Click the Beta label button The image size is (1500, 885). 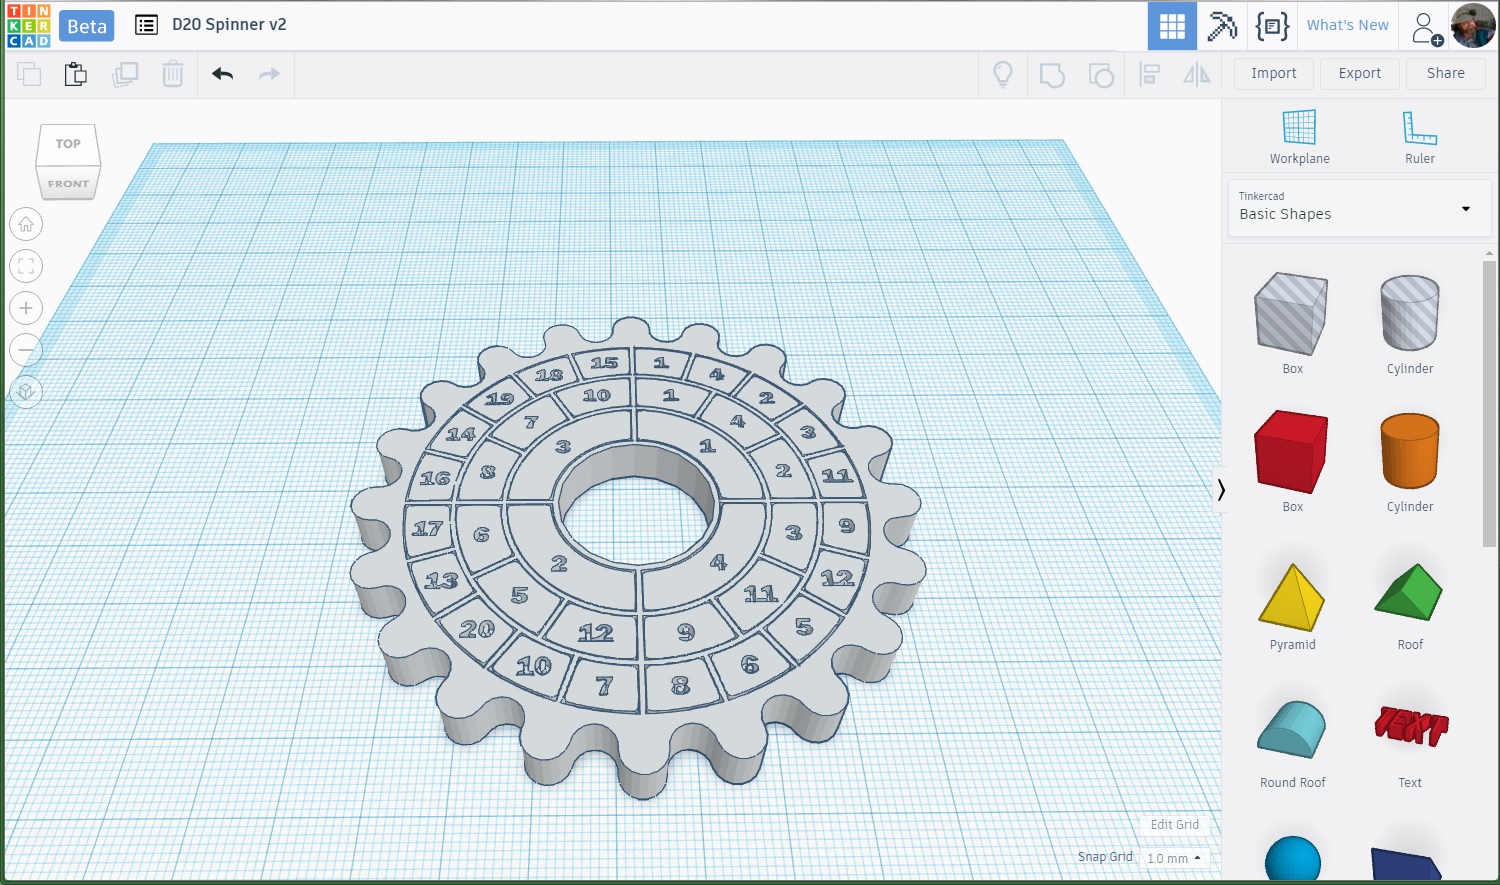pyautogui.click(x=86, y=26)
